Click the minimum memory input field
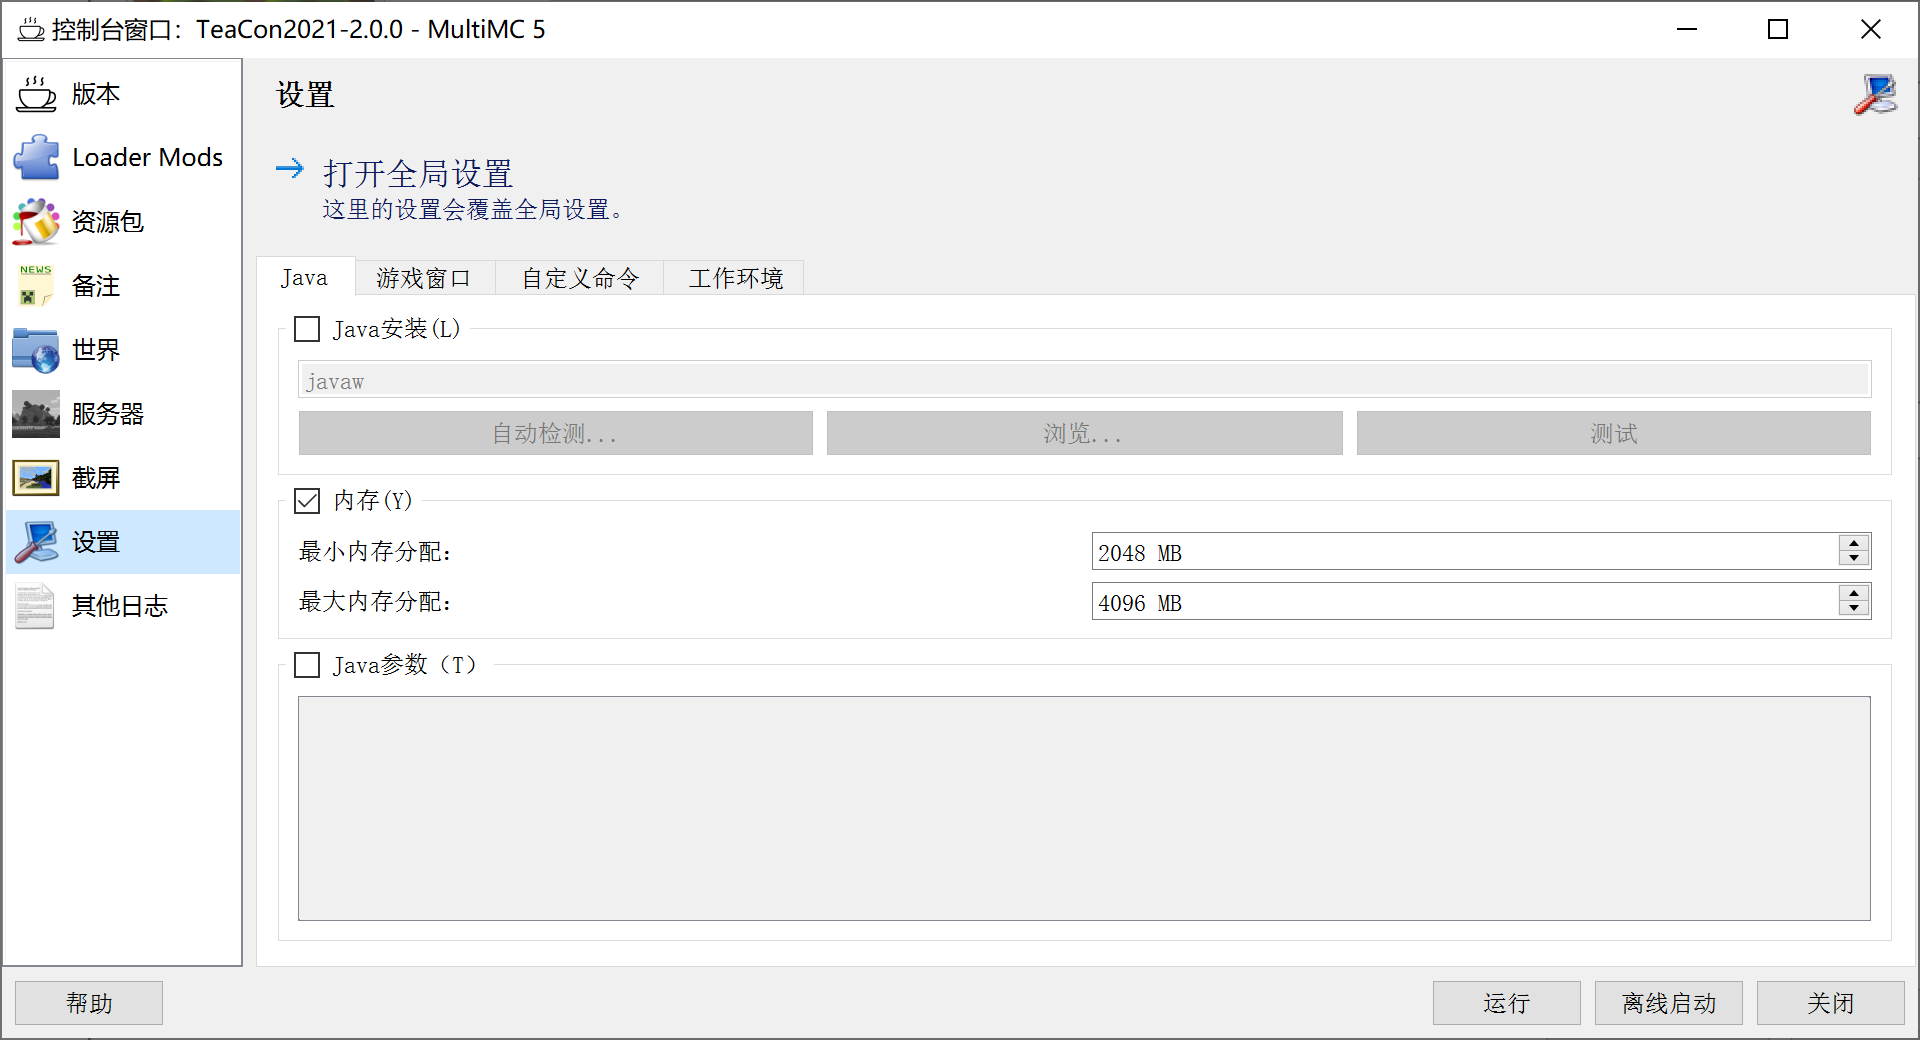Image resolution: width=1920 pixels, height=1040 pixels. pos(1400,552)
